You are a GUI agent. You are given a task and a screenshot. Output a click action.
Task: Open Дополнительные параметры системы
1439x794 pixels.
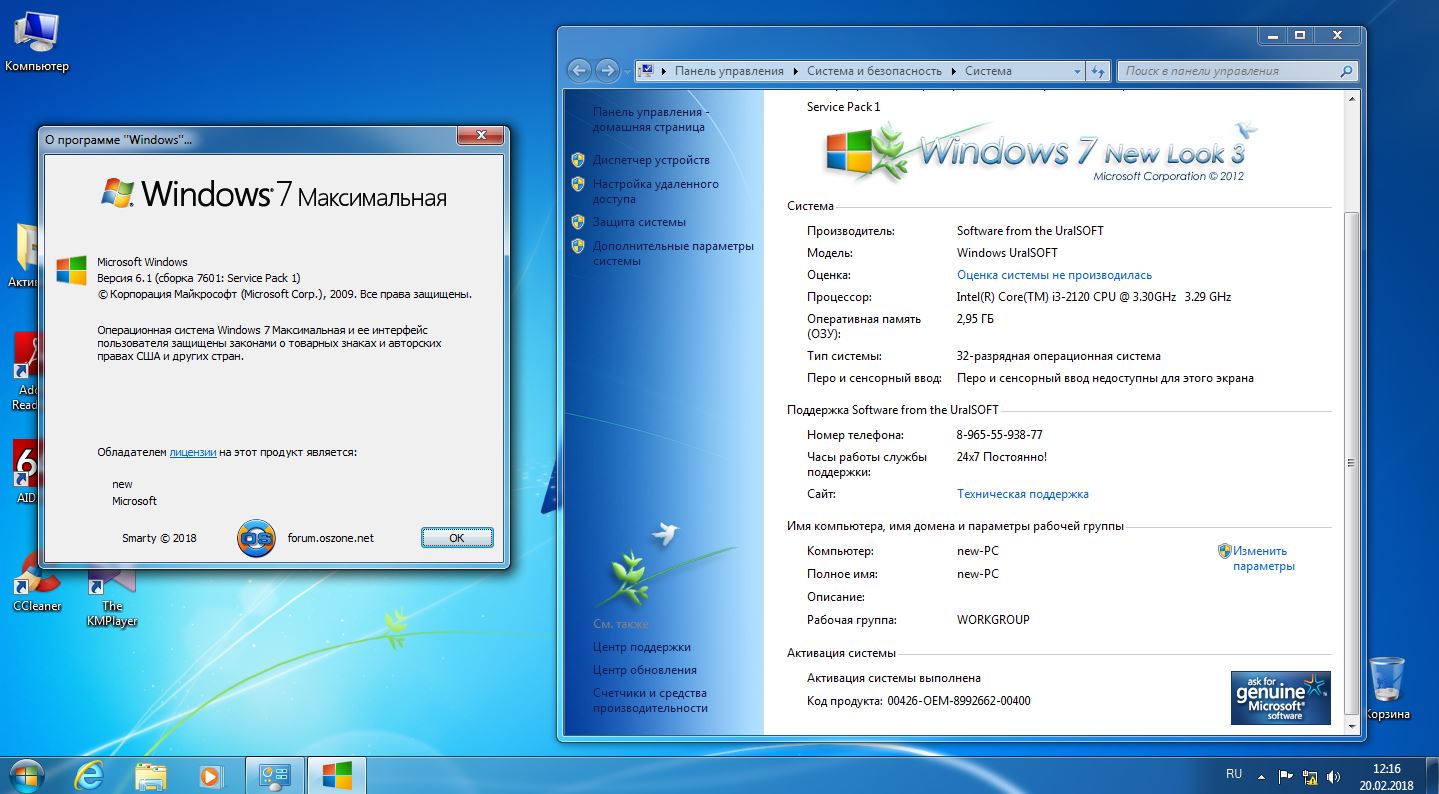[673, 253]
